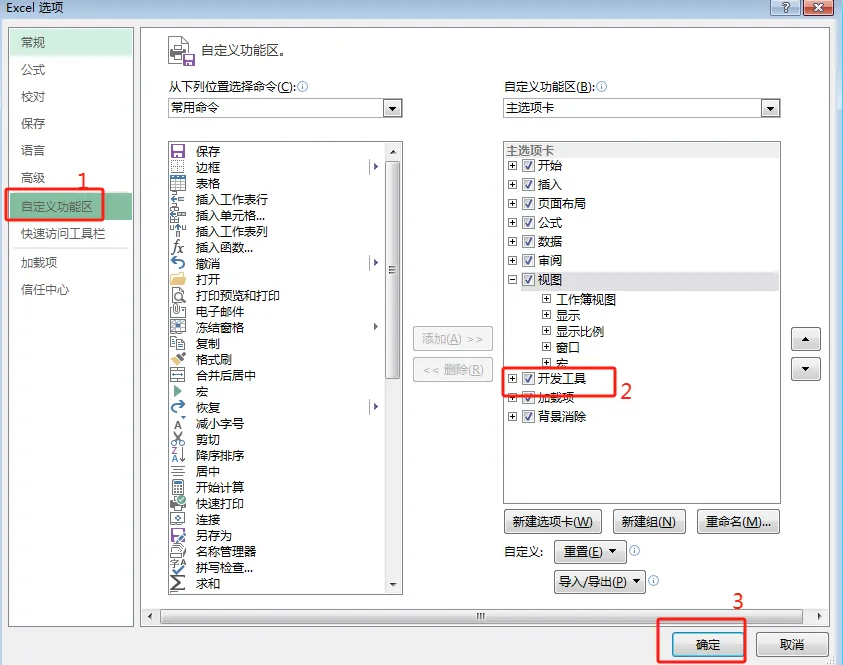Screen dimensions: 843x665
Task: Click the command list scroll down arrow
Action: tap(393, 584)
